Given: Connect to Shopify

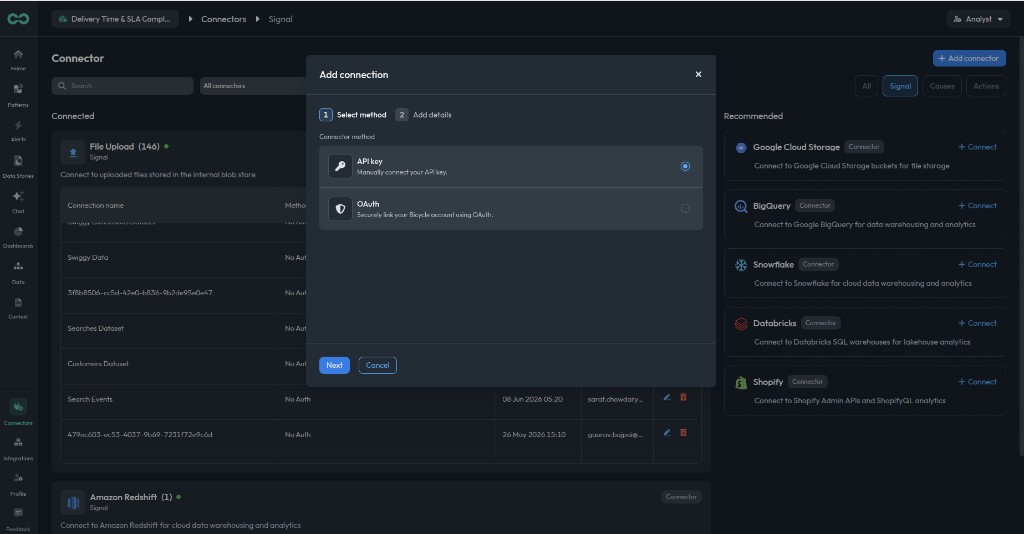Looking at the screenshot, I should (977, 382).
